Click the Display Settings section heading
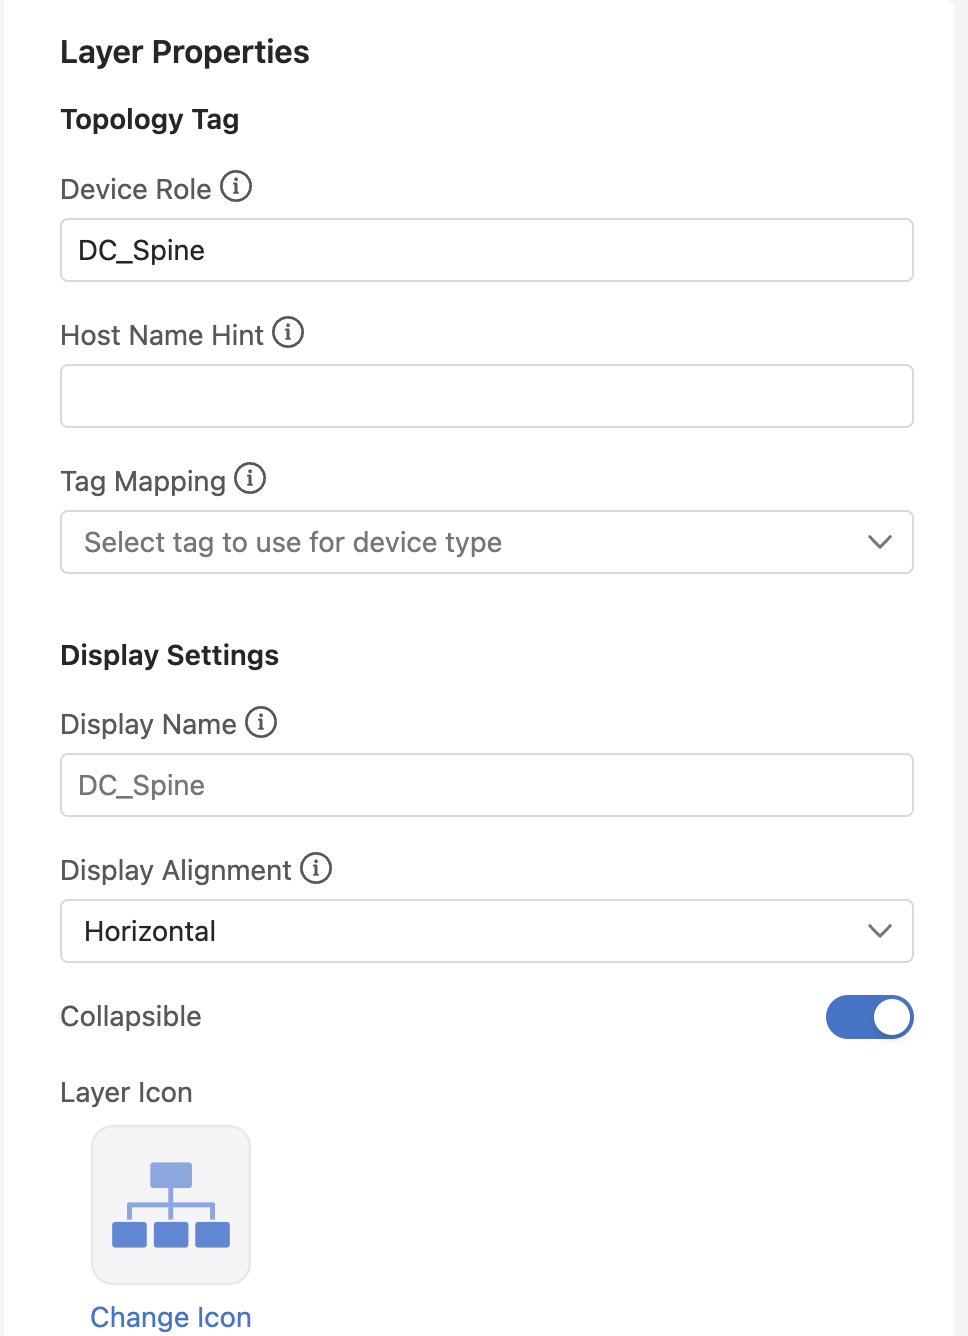 pos(170,656)
